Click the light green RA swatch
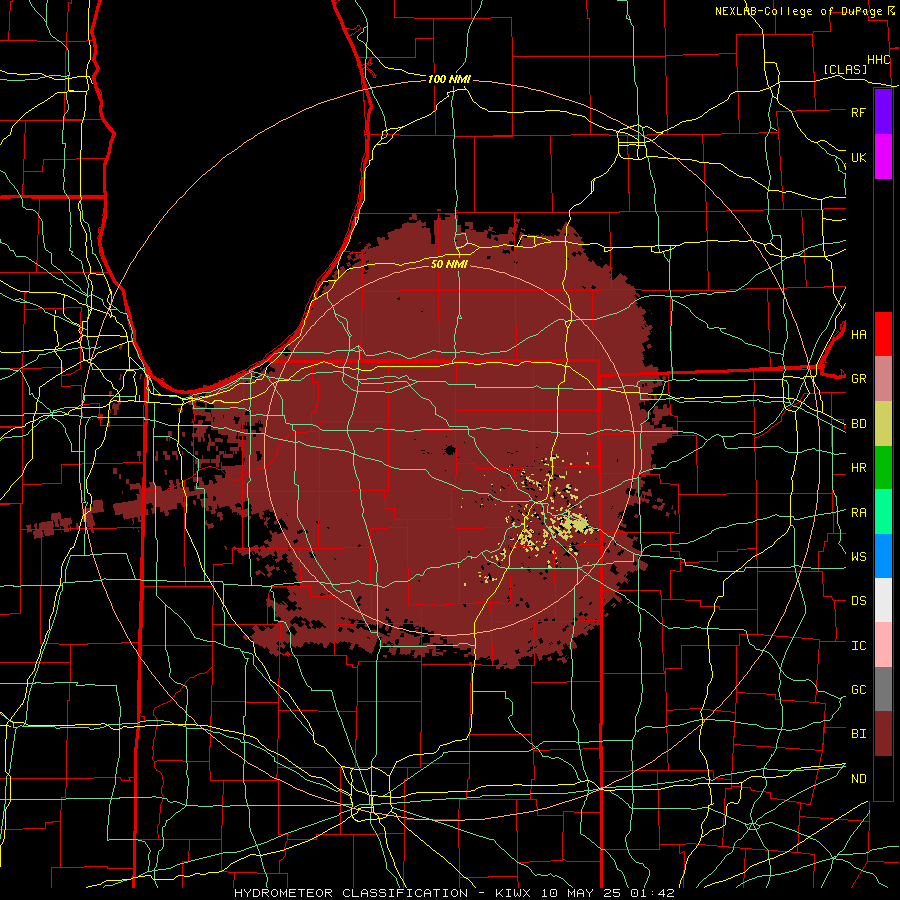Image resolution: width=900 pixels, height=900 pixels. 883,512
